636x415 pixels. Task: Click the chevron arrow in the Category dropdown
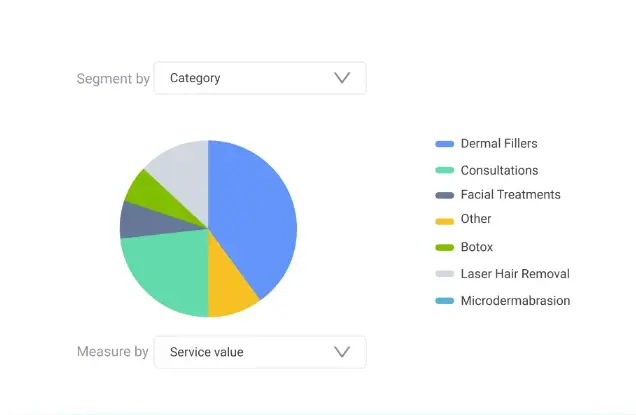(342, 78)
